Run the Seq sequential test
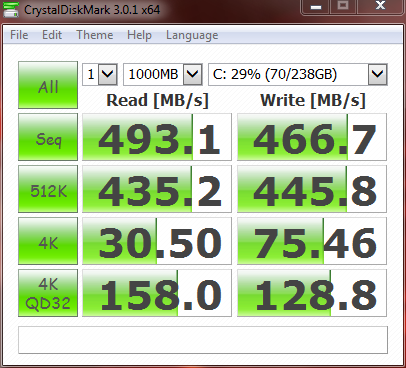Image resolution: width=406 pixels, height=368 pixels. pos(48,137)
